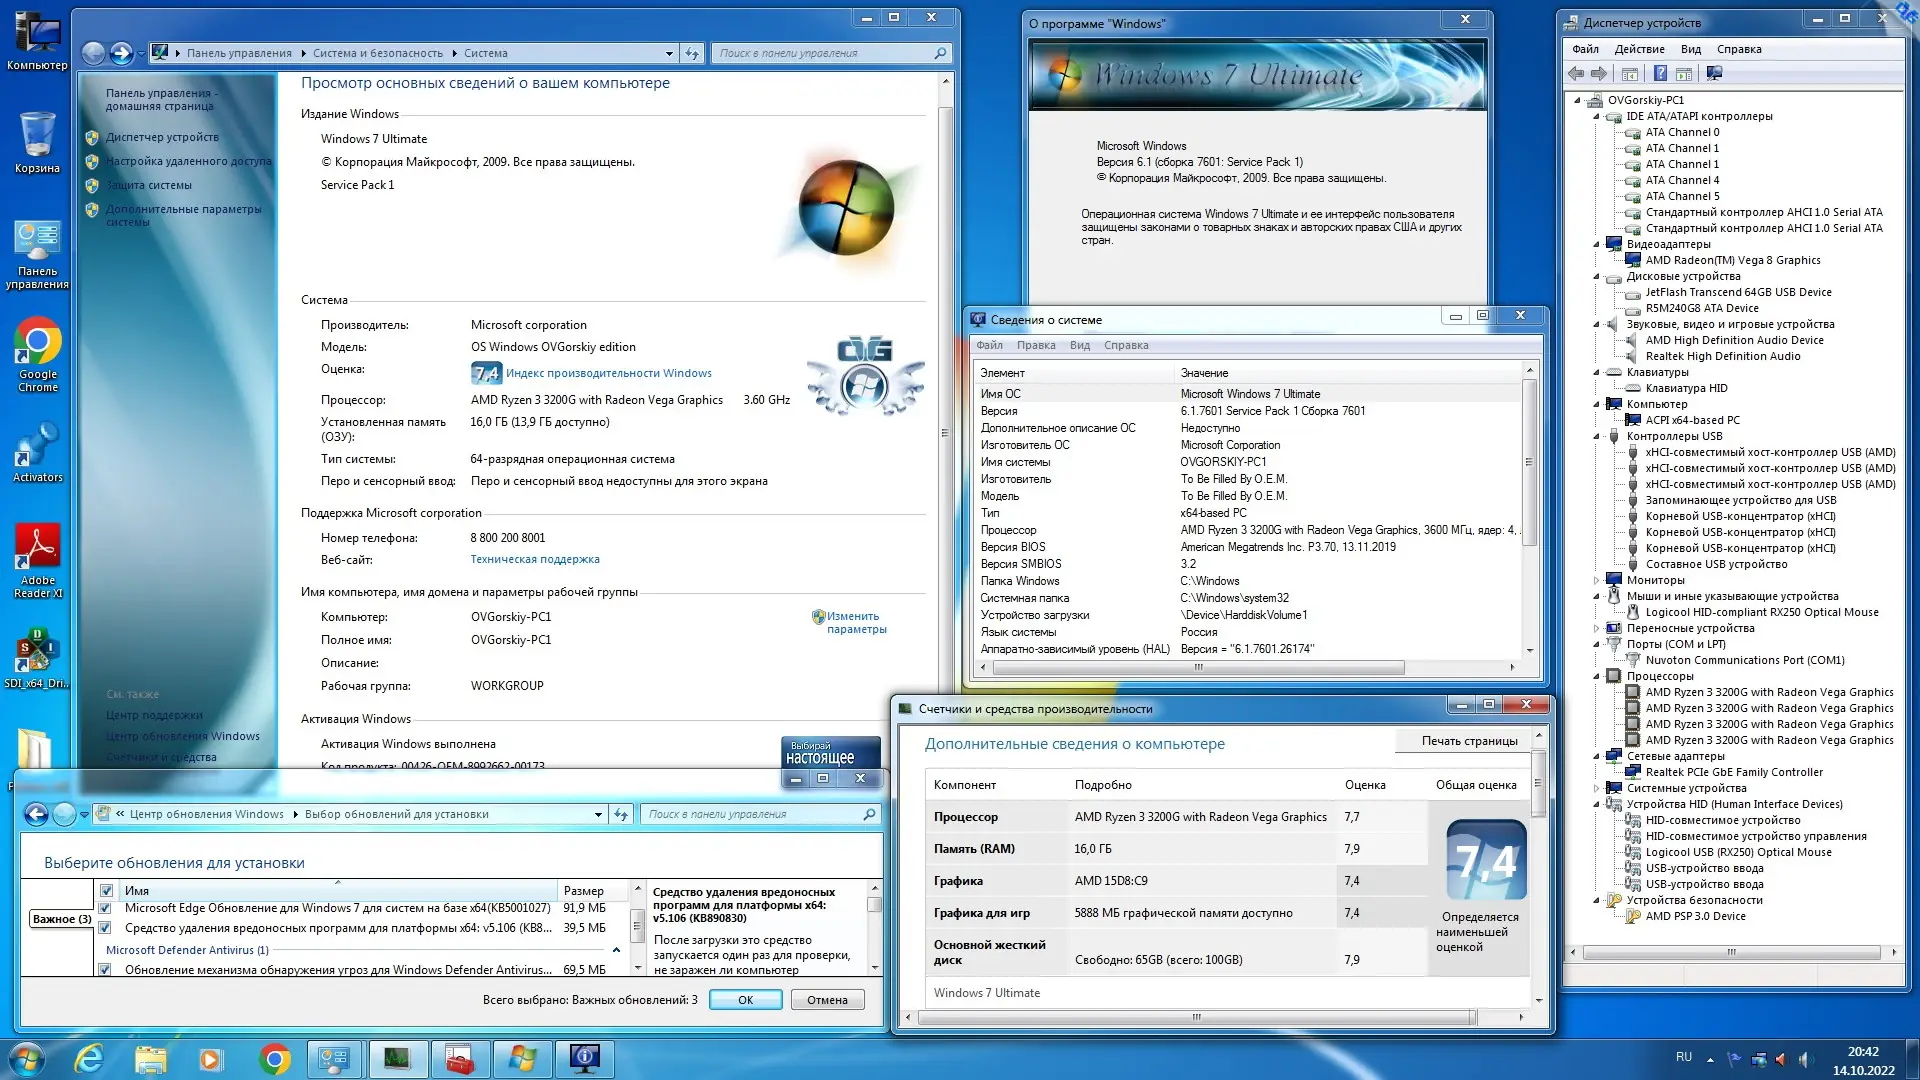Open Правка menu in Сведения о системе
The image size is (1920, 1080).
(x=1035, y=345)
